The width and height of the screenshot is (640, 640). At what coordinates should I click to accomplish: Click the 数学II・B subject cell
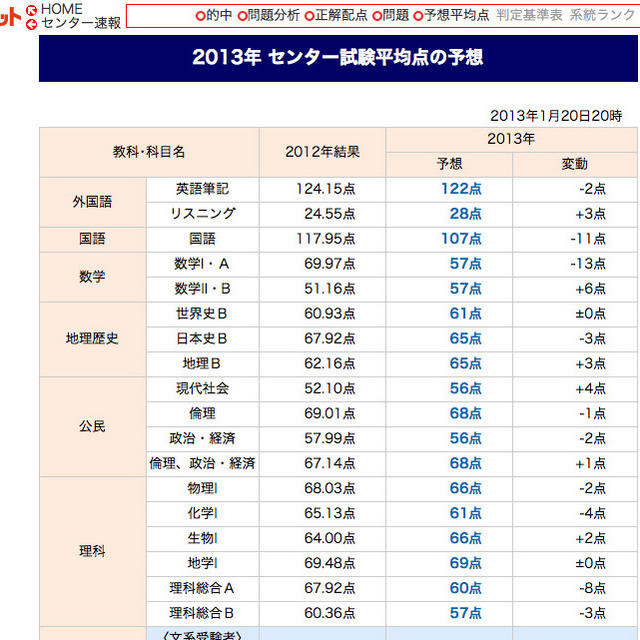pyautogui.click(x=202, y=289)
